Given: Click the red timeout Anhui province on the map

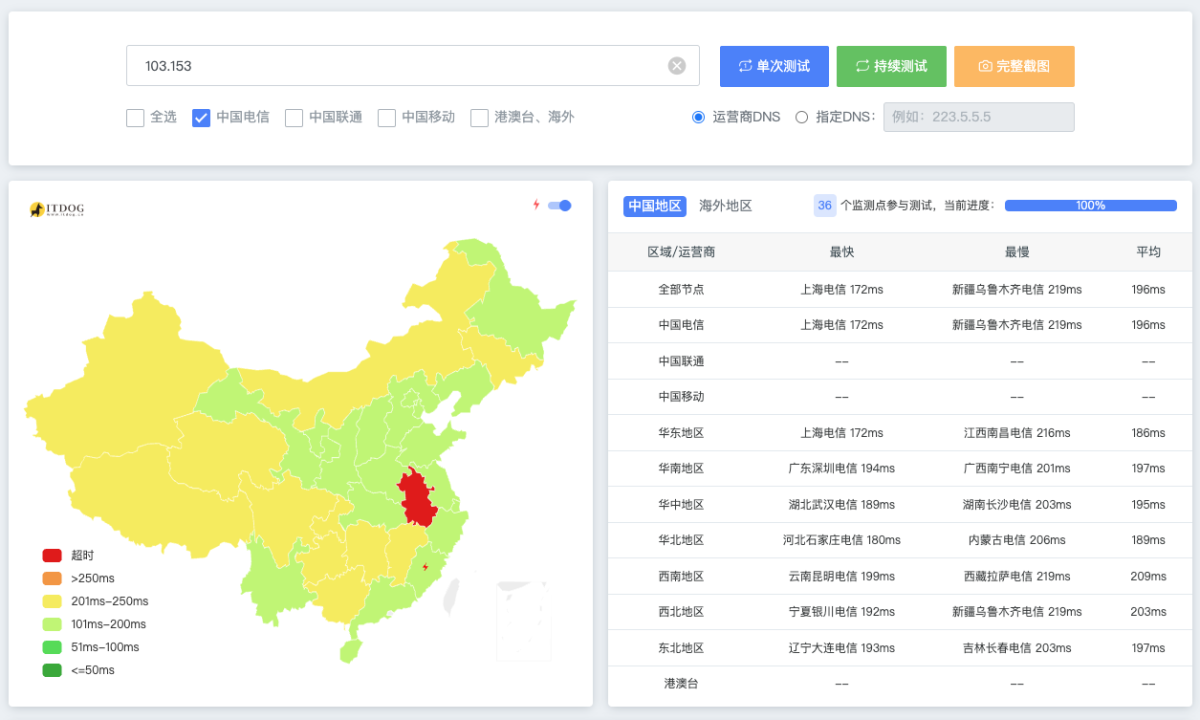Looking at the screenshot, I should tap(417, 497).
